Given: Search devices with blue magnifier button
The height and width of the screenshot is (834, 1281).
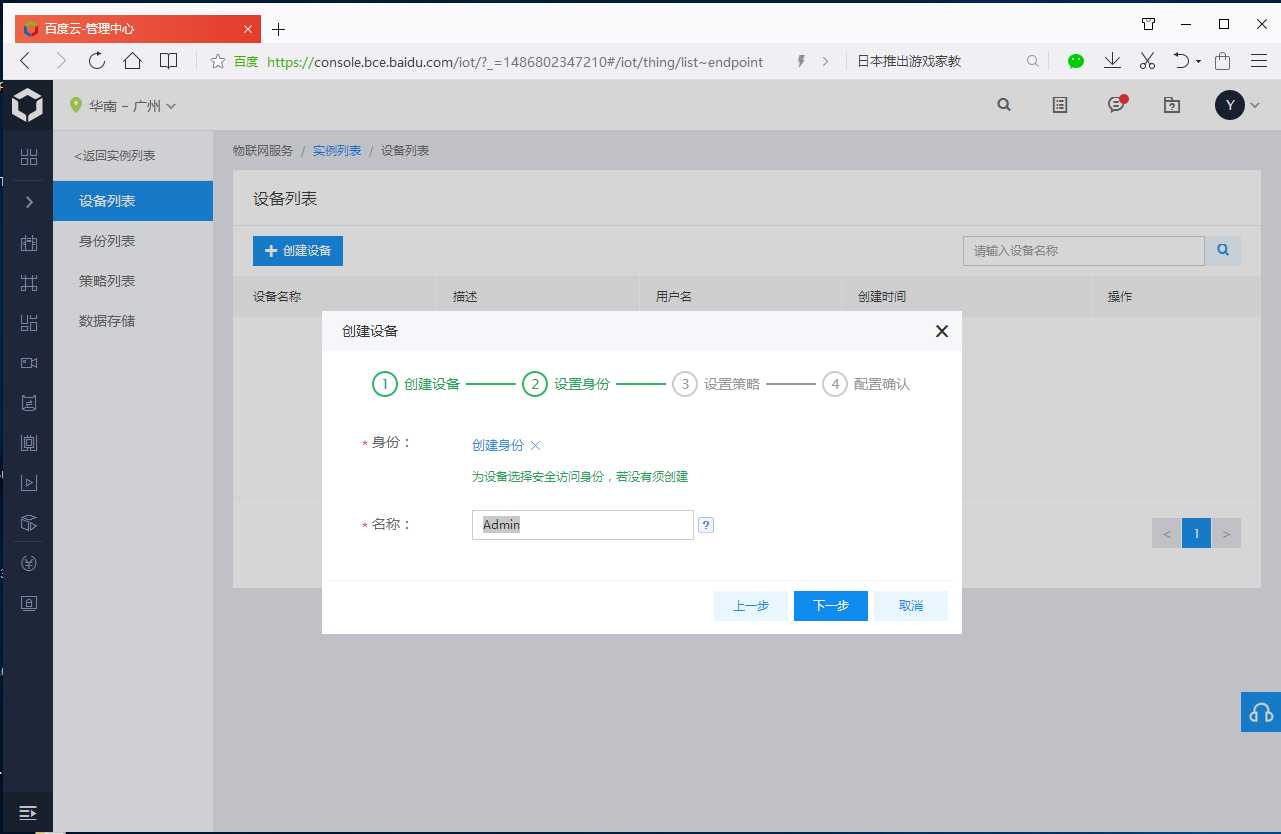Looking at the screenshot, I should pos(1223,250).
